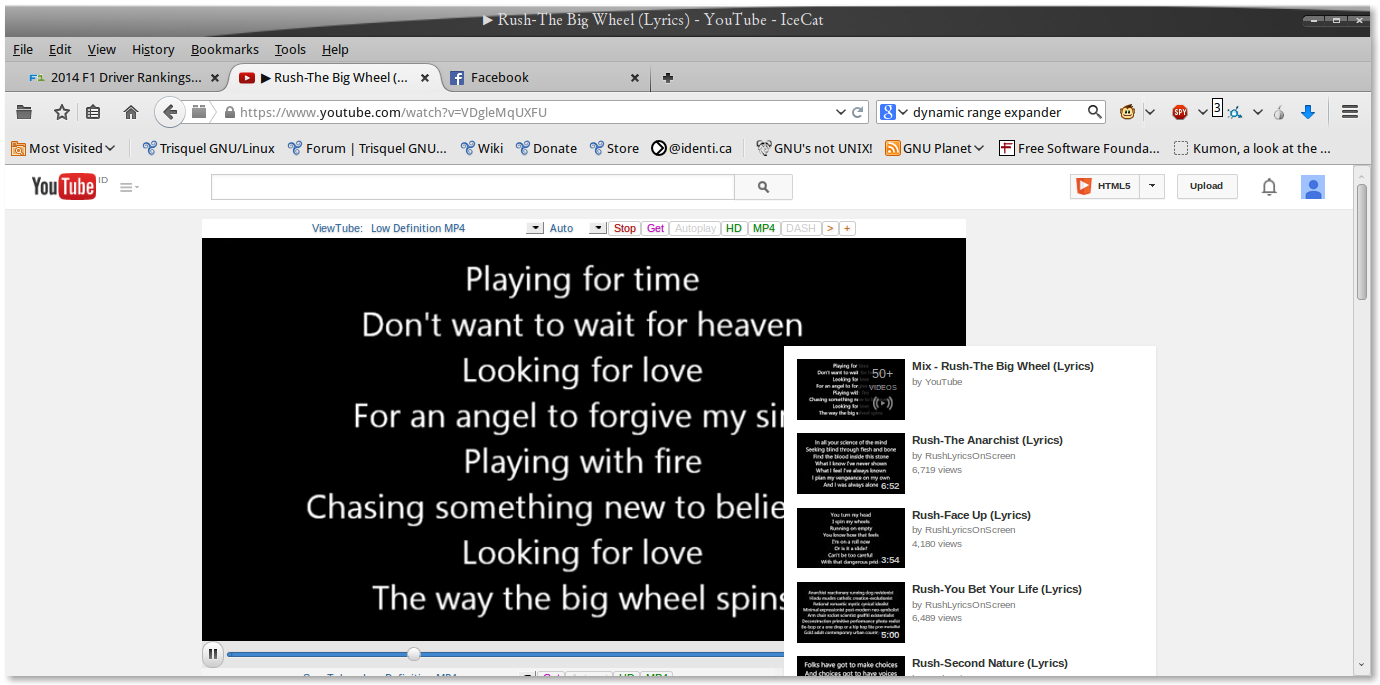Switch to the Facebook tab
Screen dimensions: 1380x685
click(x=500, y=77)
